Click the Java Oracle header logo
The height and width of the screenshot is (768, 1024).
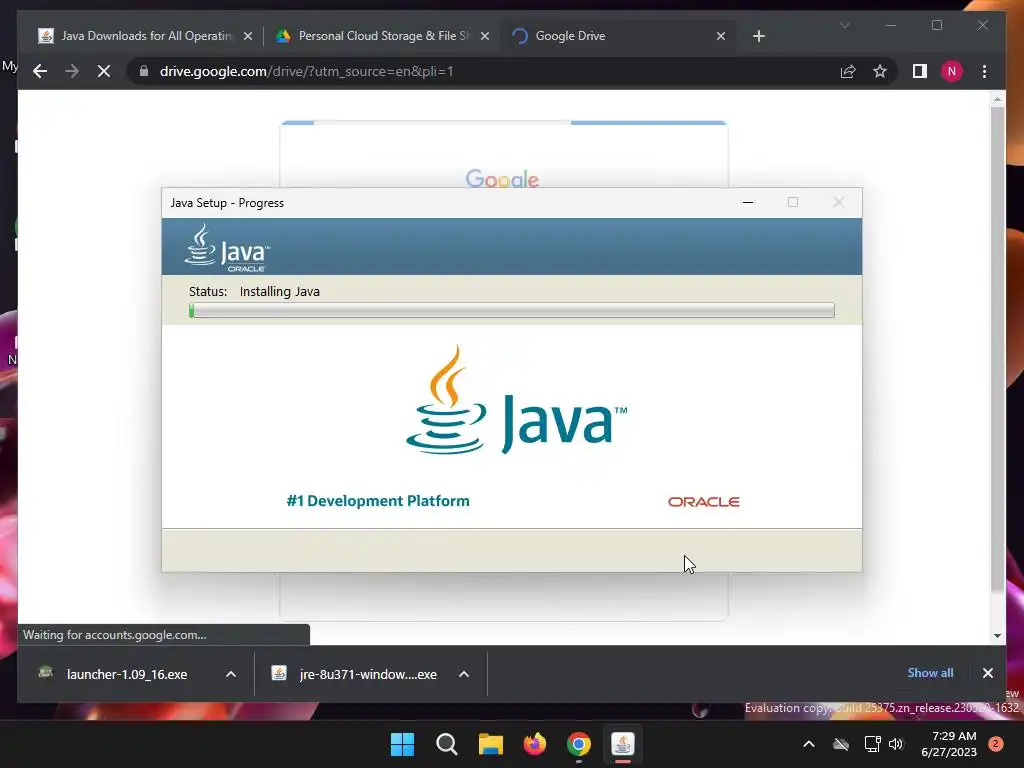click(227, 248)
